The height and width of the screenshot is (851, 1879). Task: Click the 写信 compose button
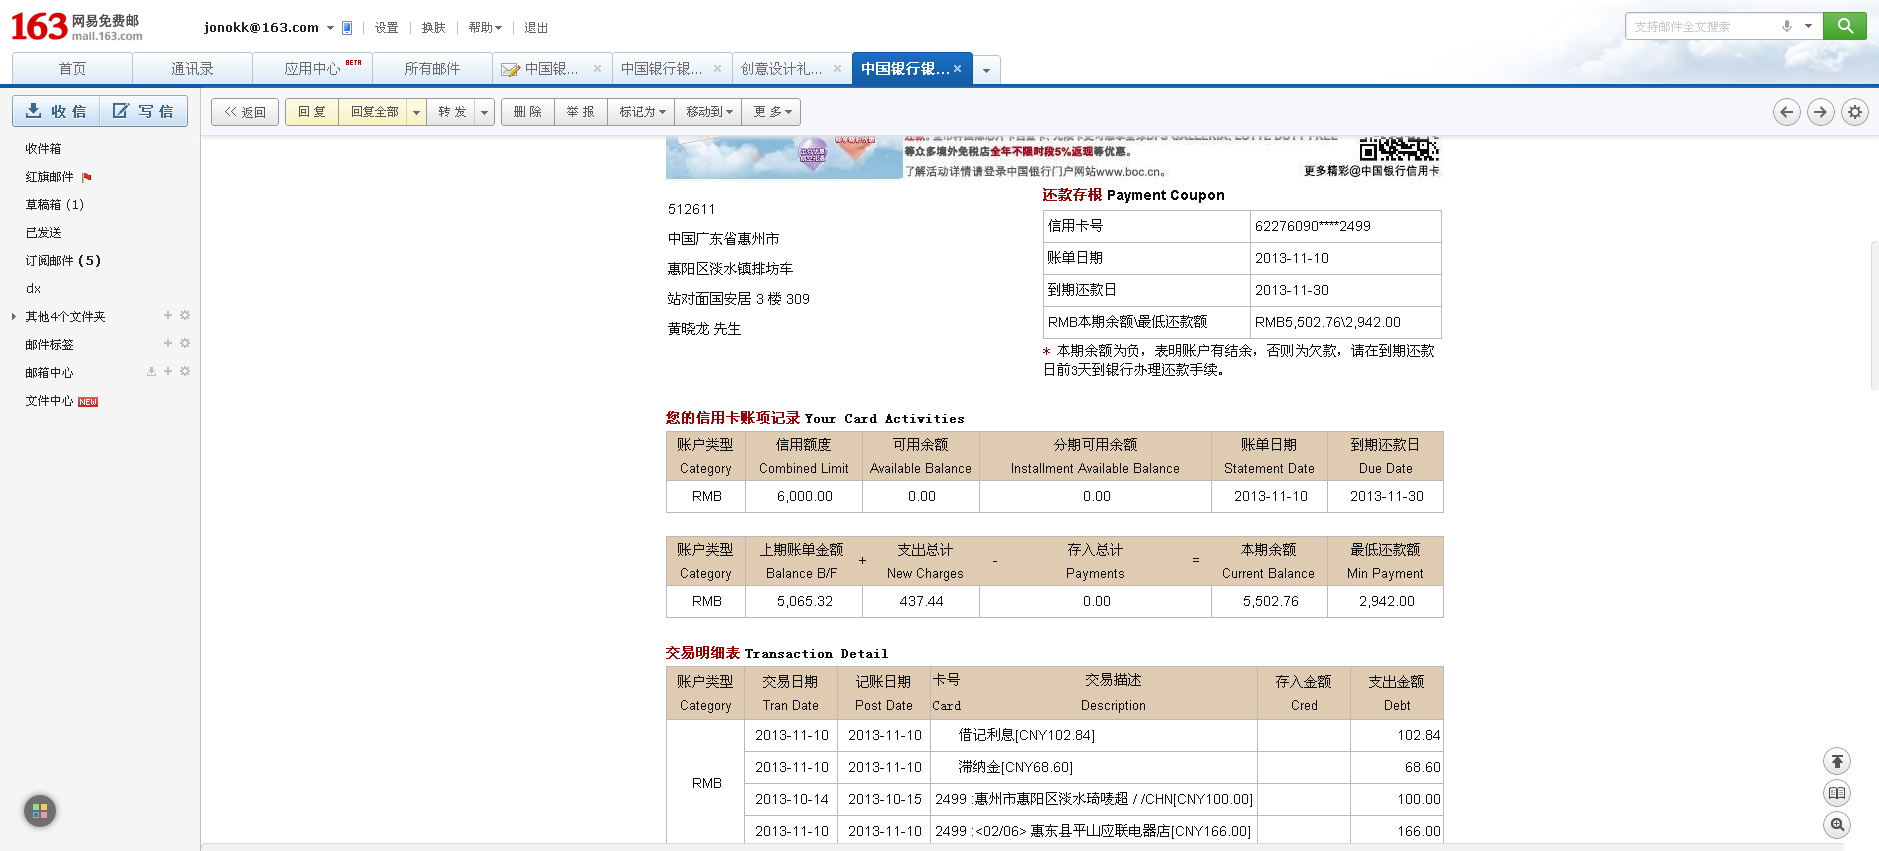(143, 111)
